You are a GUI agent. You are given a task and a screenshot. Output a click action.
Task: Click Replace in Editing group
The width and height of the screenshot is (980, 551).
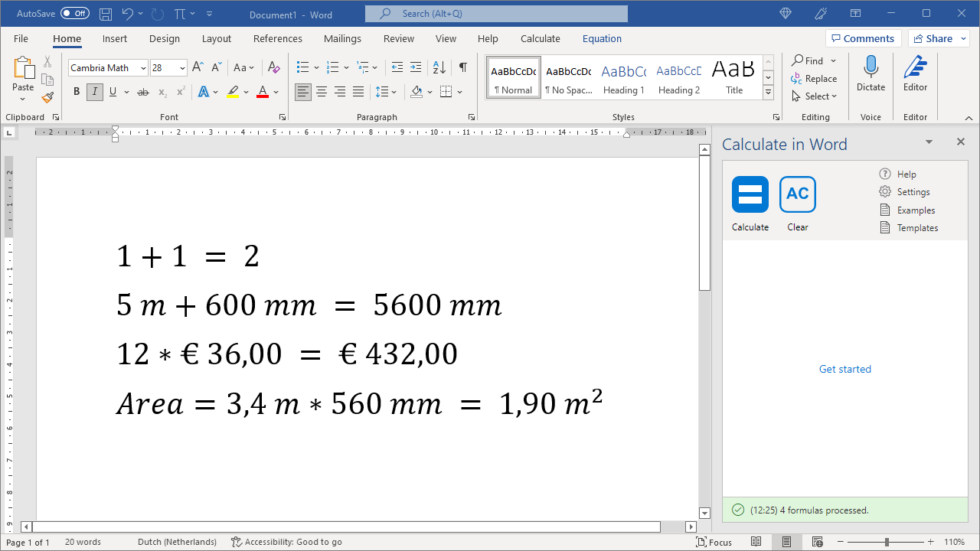(813, 79)
